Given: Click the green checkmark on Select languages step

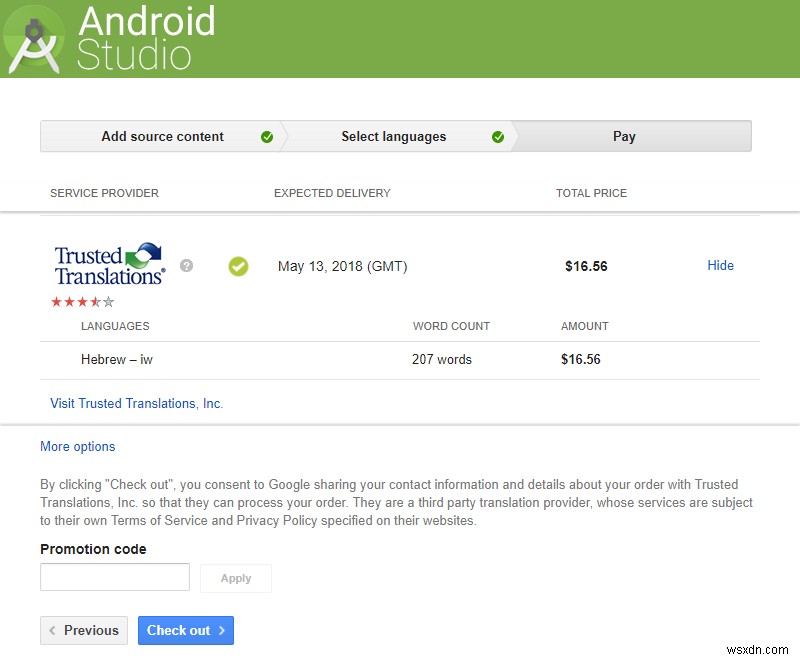Looking at the screenshot, I should [x=497, y=136].
